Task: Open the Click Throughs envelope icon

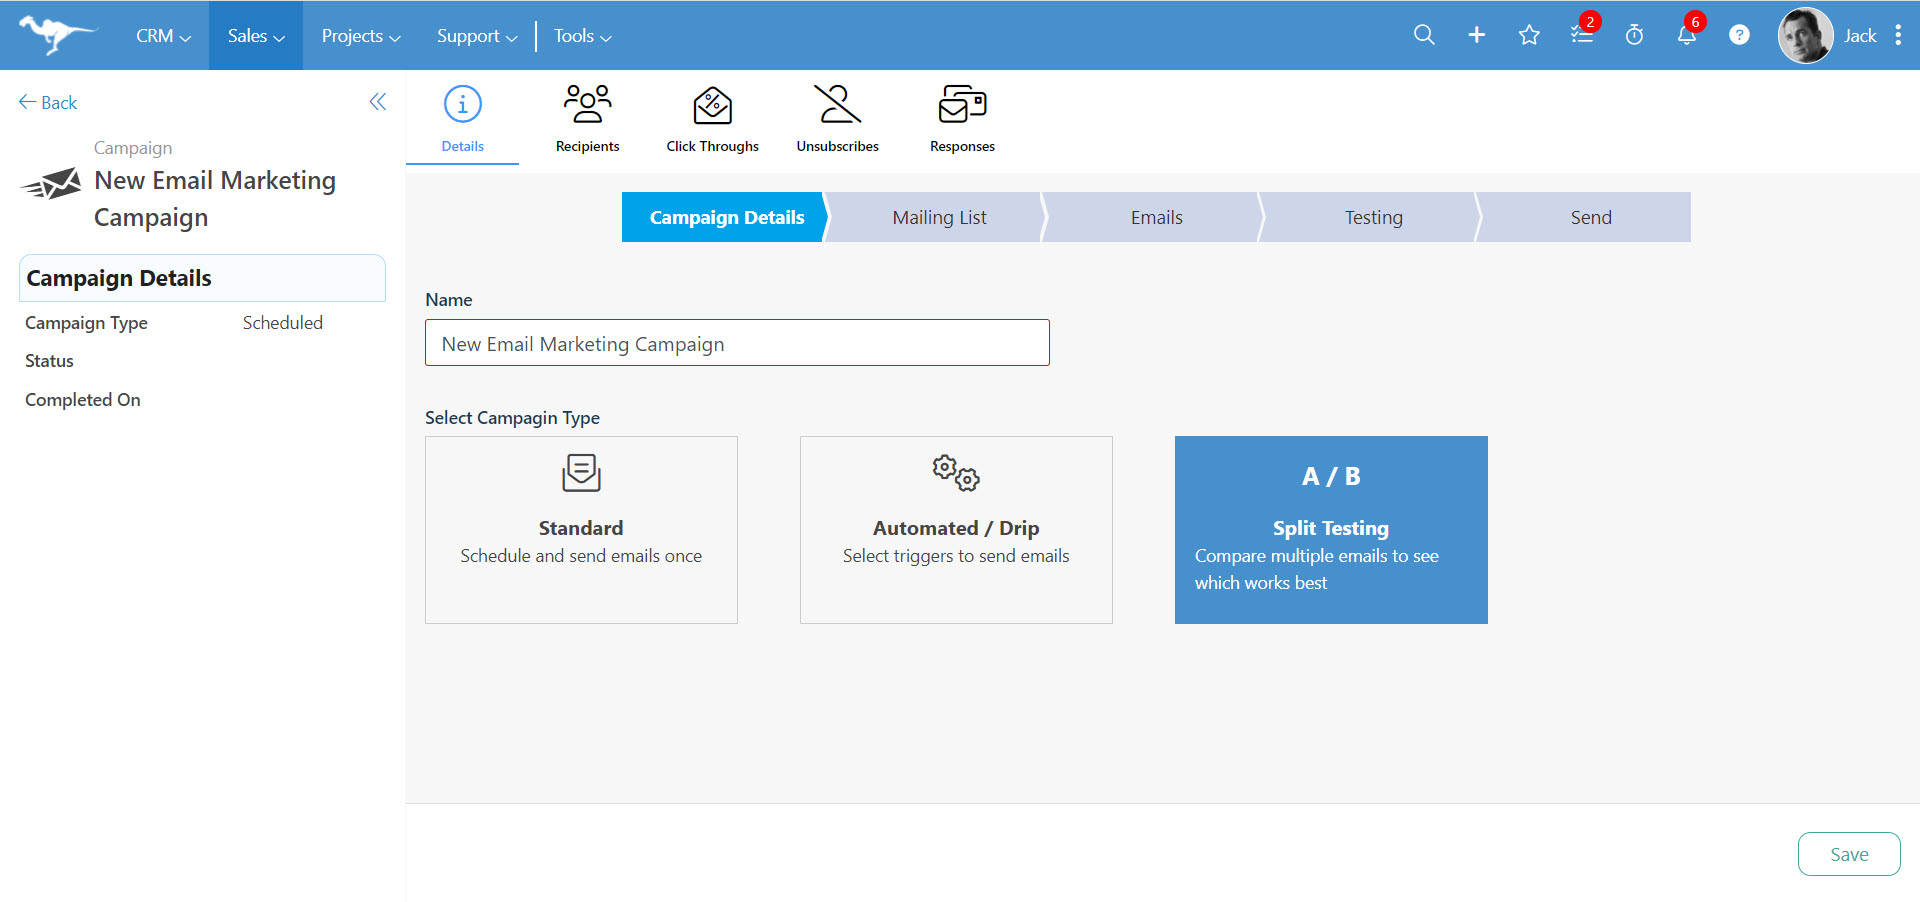Action: pyautogui.click(x=713, y=104)
